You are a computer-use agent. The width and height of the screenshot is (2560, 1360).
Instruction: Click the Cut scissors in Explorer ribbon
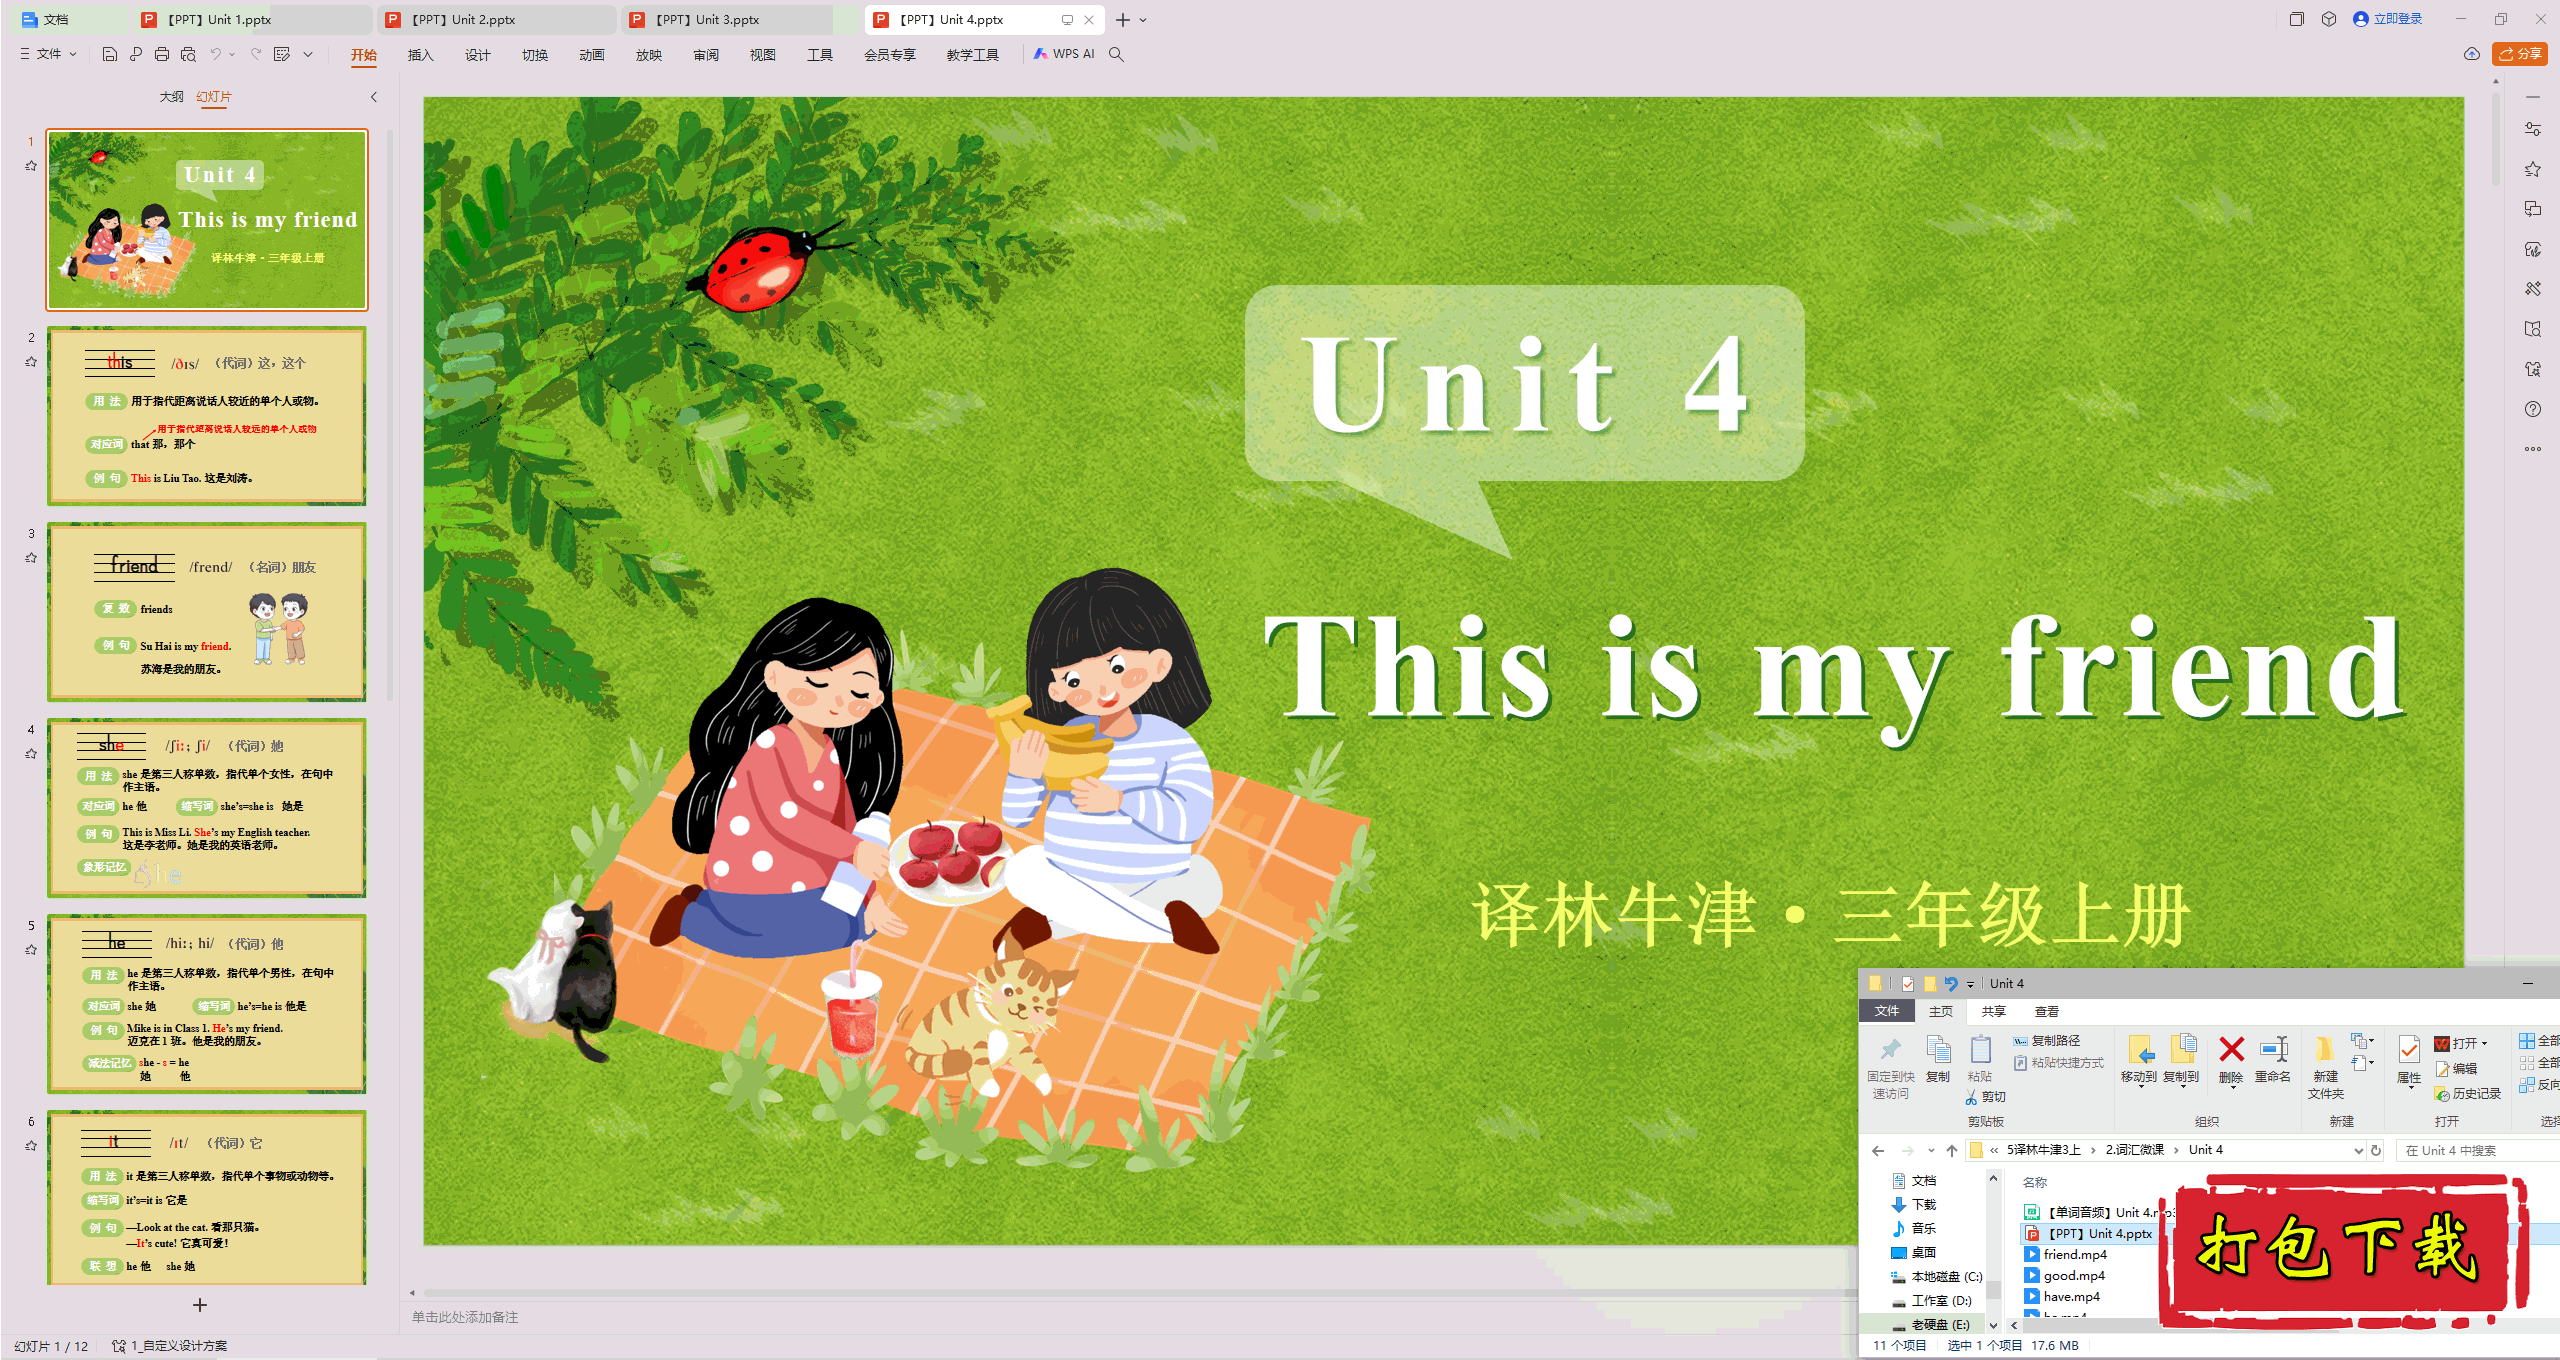coord(1972,1097)
